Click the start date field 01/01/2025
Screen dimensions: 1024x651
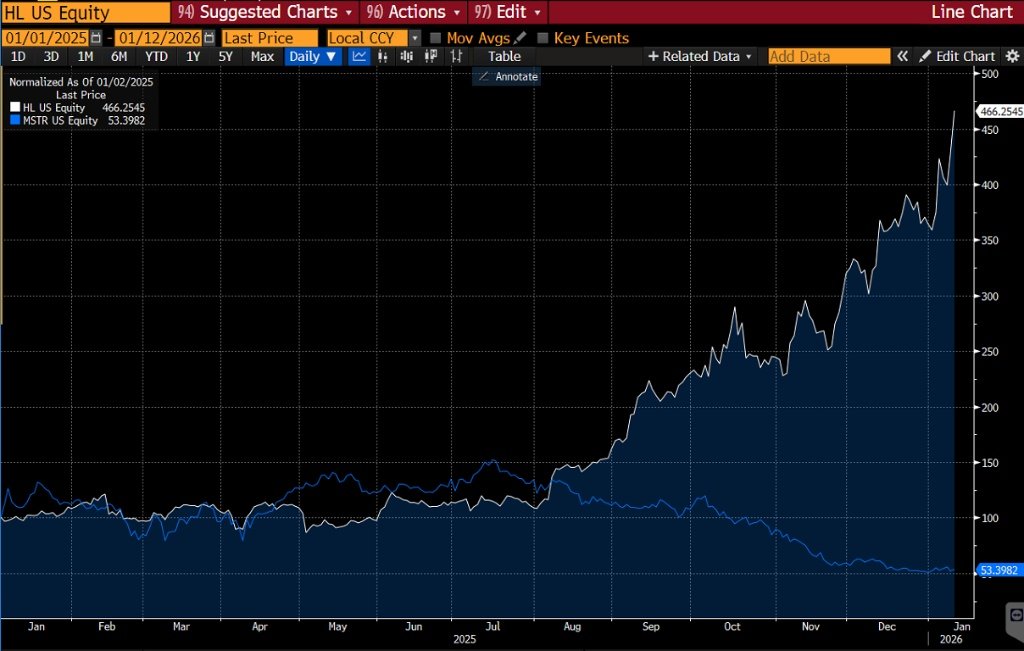click(46, 38)
